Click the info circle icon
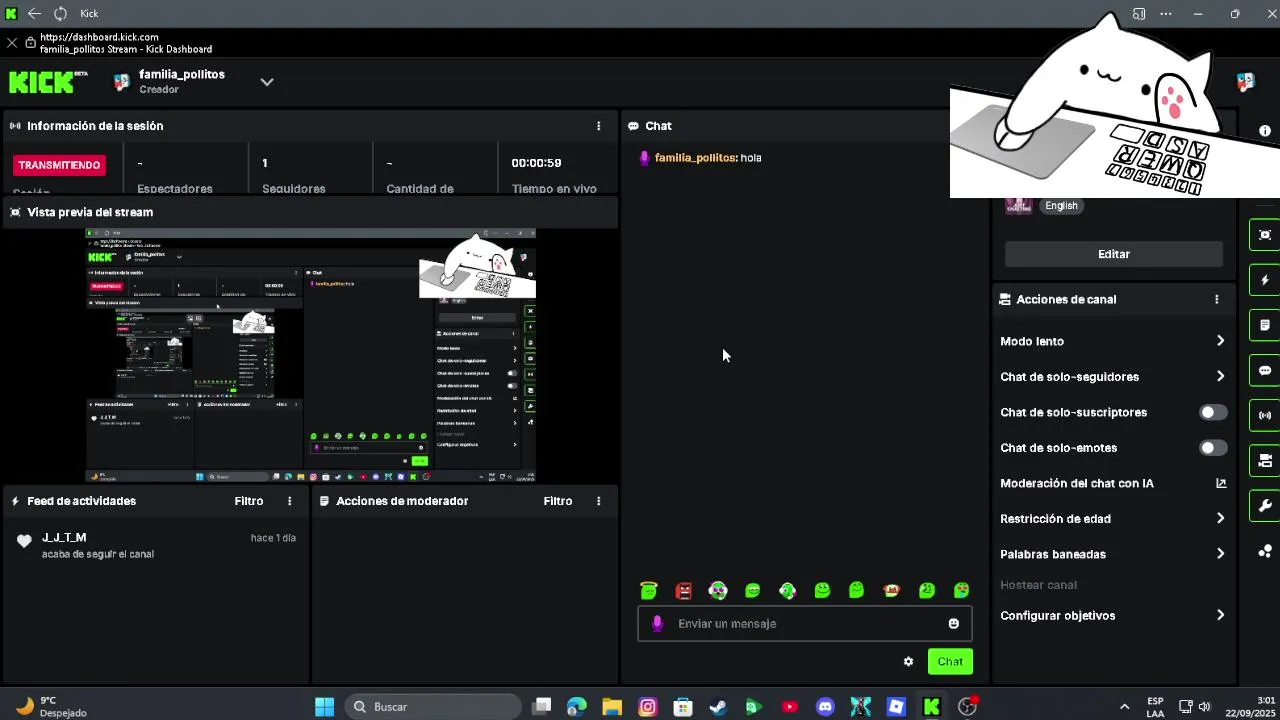 1265,131
